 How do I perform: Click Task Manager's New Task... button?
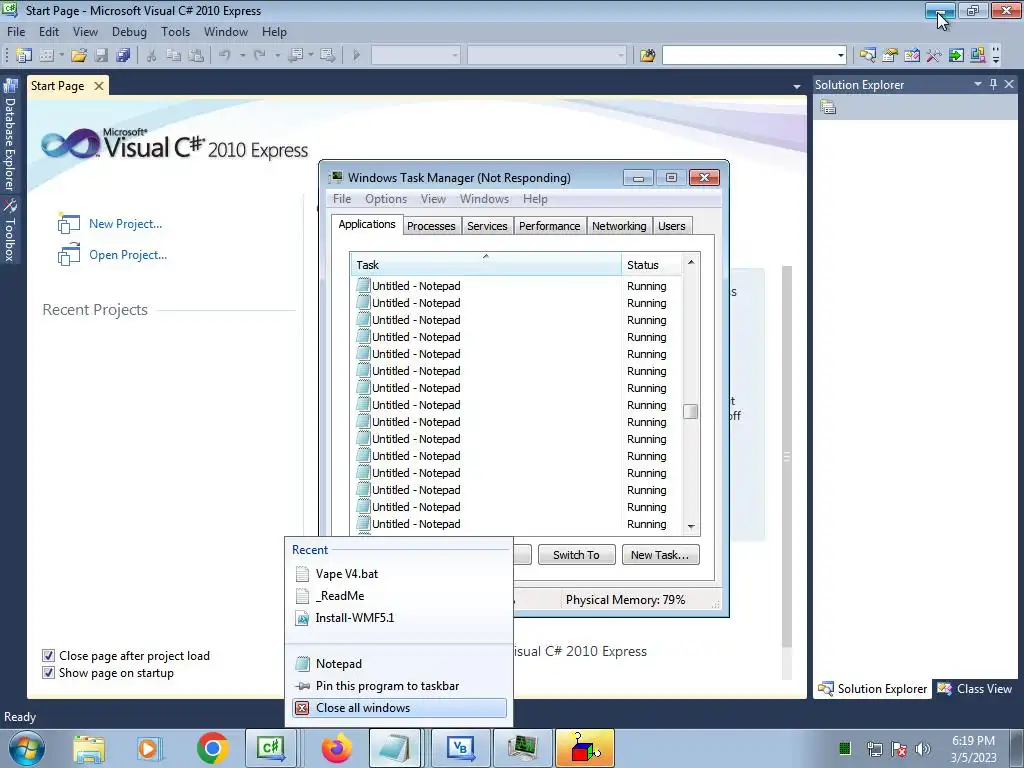[x=660, y=554]
